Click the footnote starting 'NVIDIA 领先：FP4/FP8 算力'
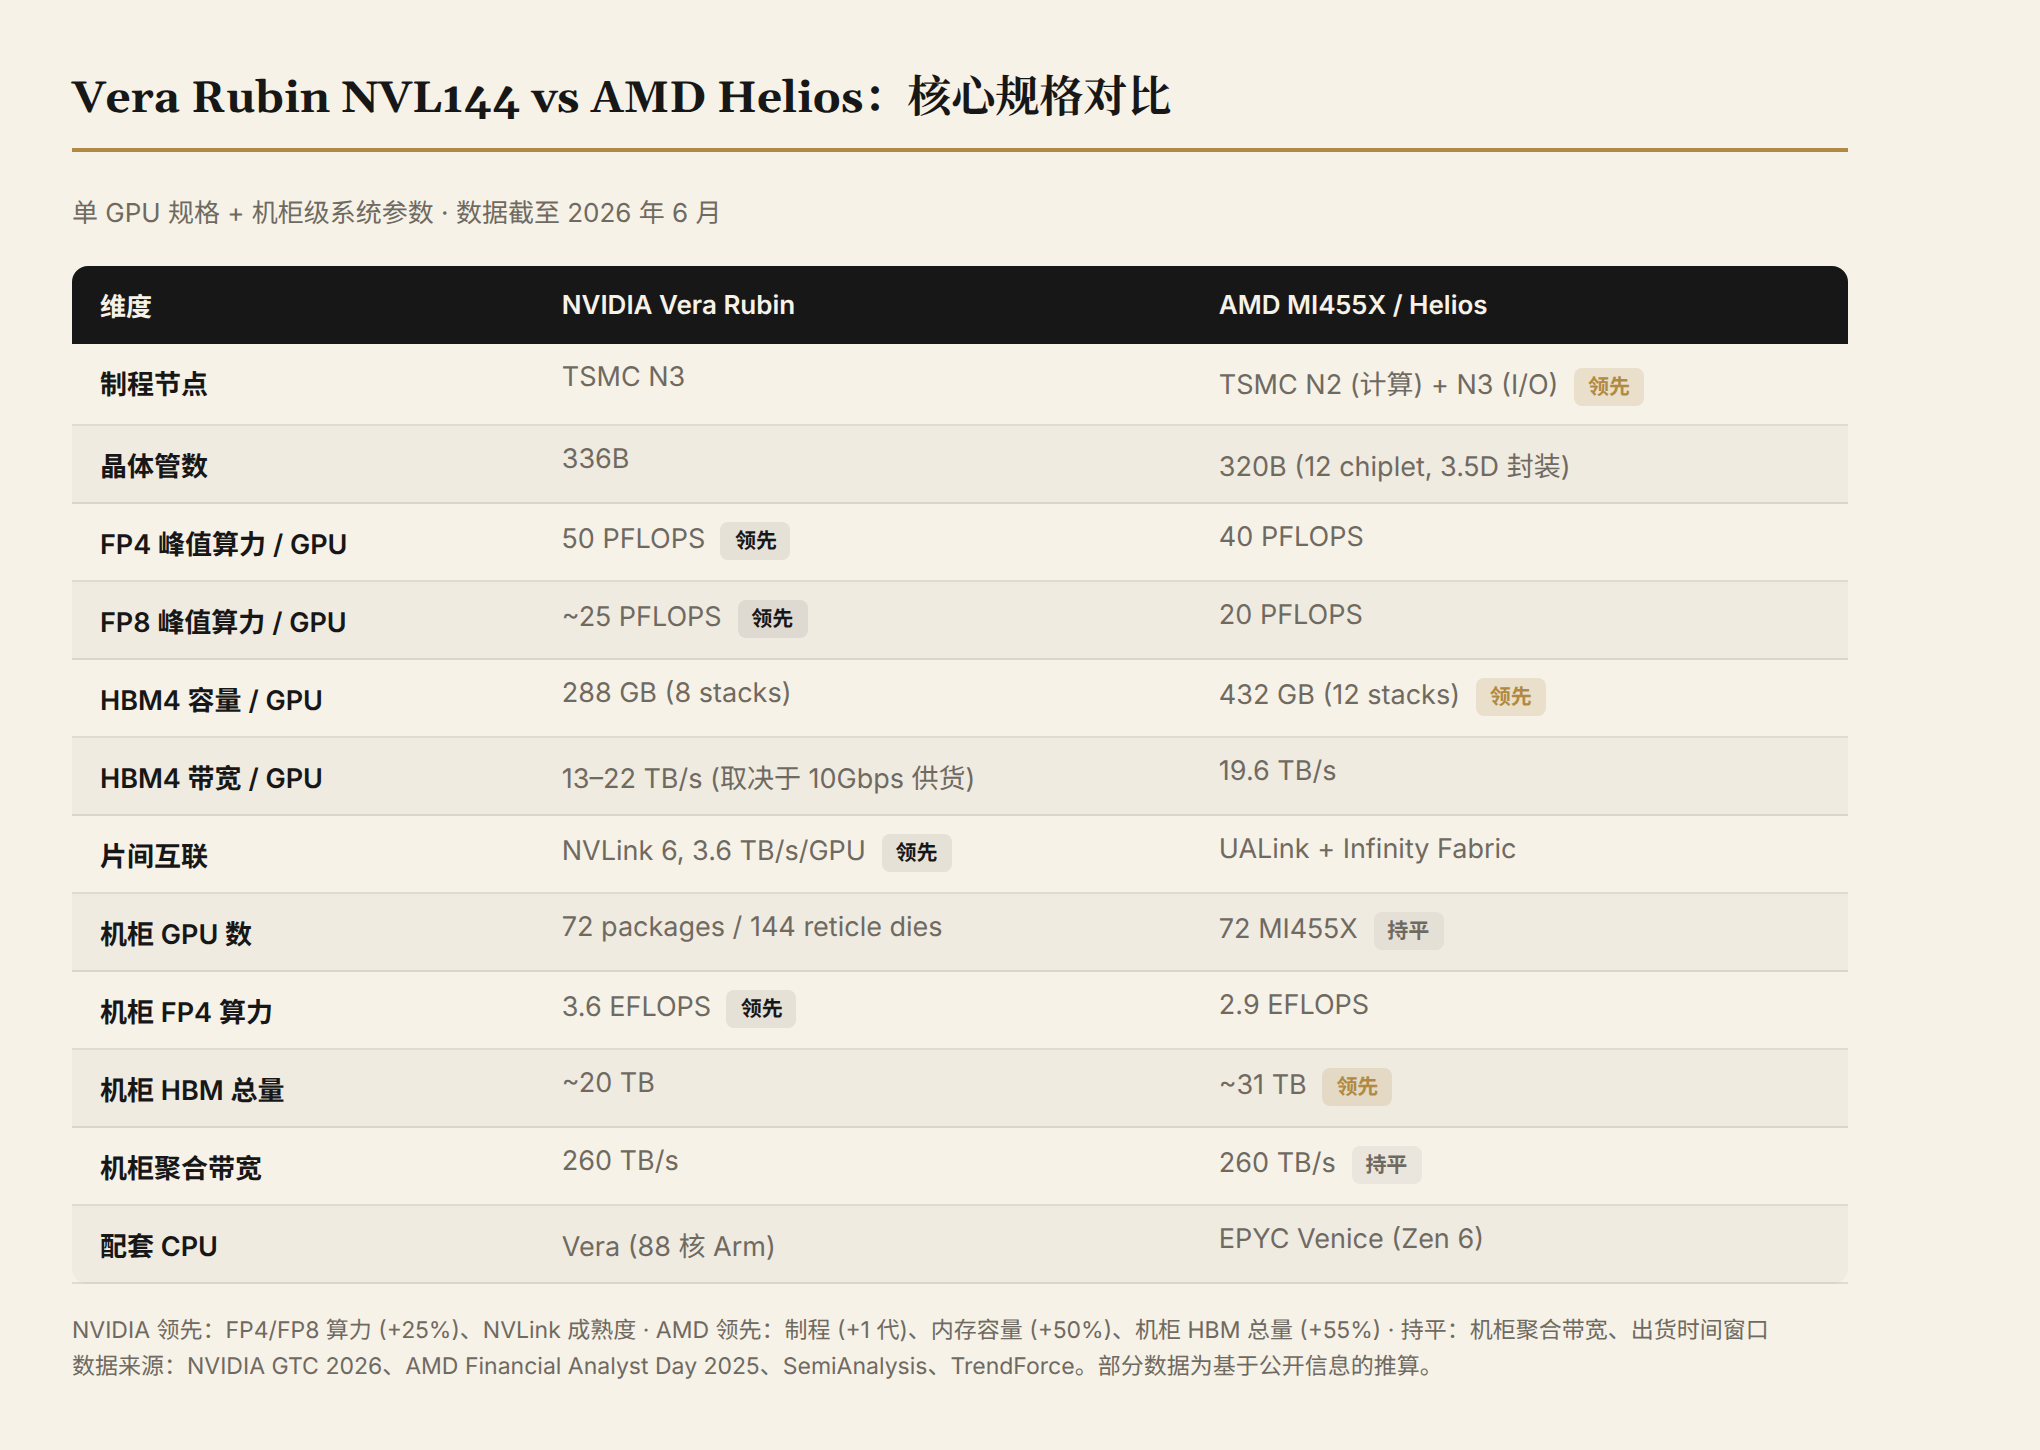Image resolution: width=2040 pixels, height=1450 pixels. click(x=920, y=1330)
